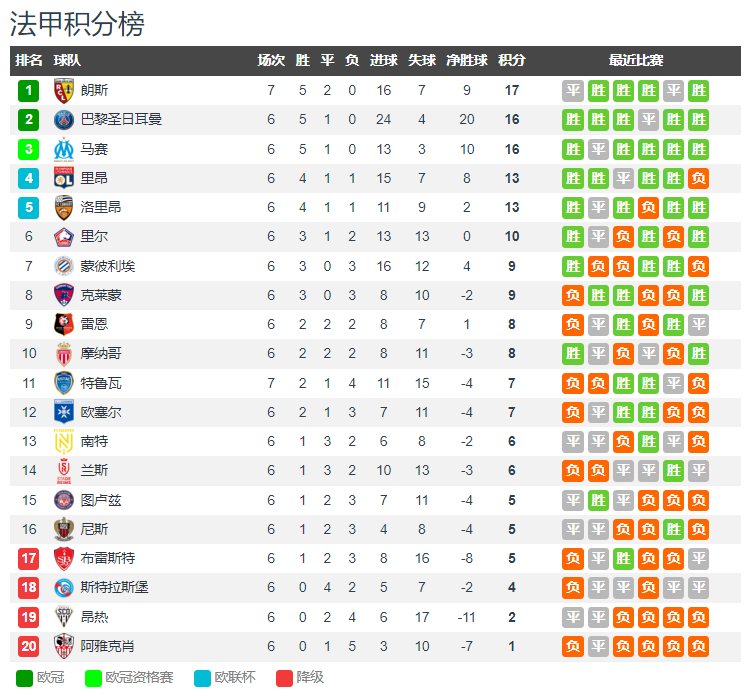Select the cyan 欧联杯 legend swatch
The width and height of the screenshot is (745, 696).
[x=203, y=678]
